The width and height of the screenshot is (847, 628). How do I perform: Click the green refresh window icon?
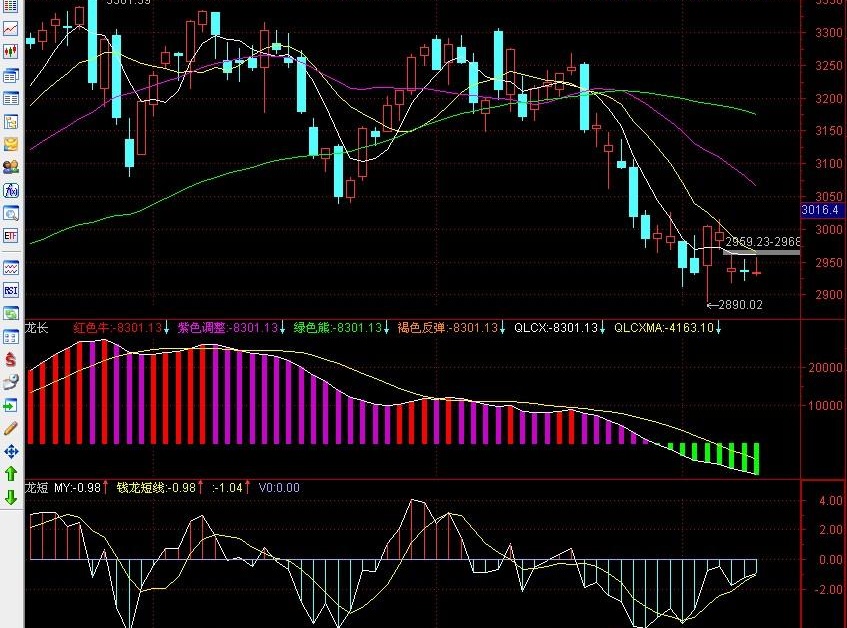pyautogui.click(x=11, y=313)
